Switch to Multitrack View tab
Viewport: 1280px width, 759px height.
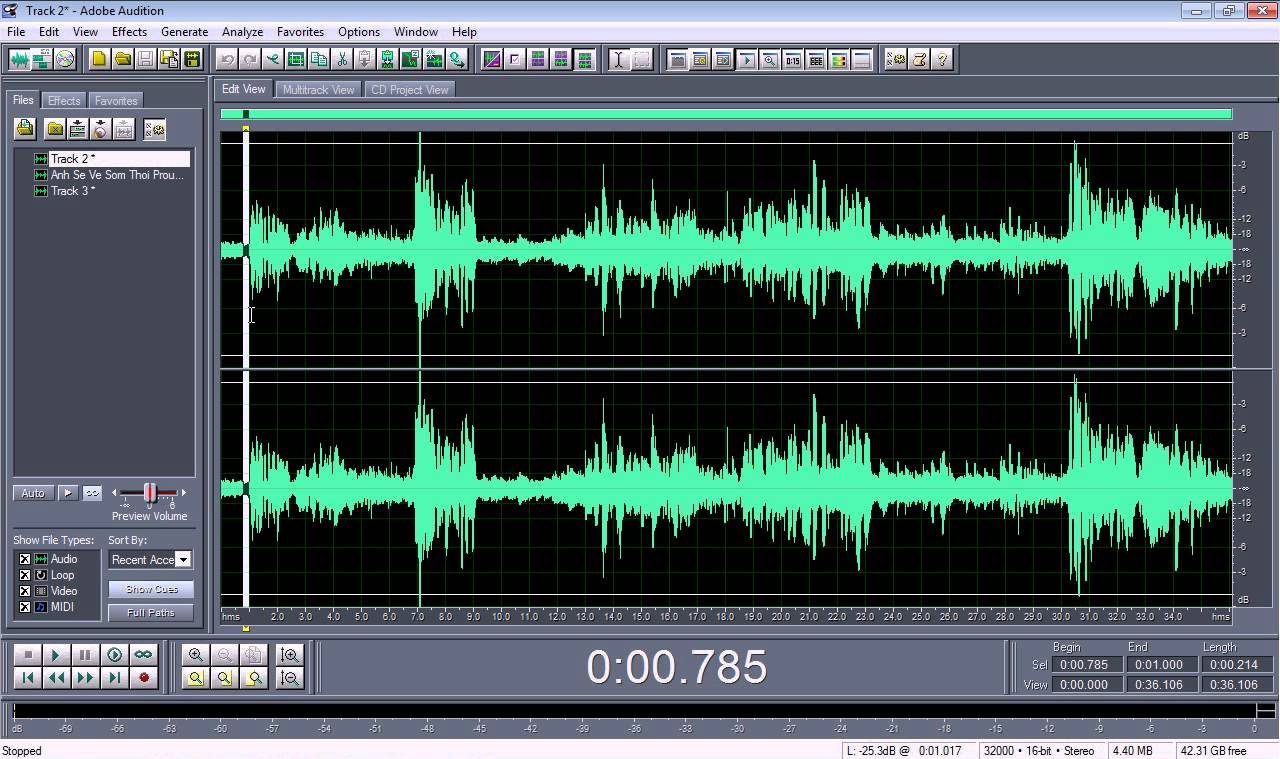[318, 90]
